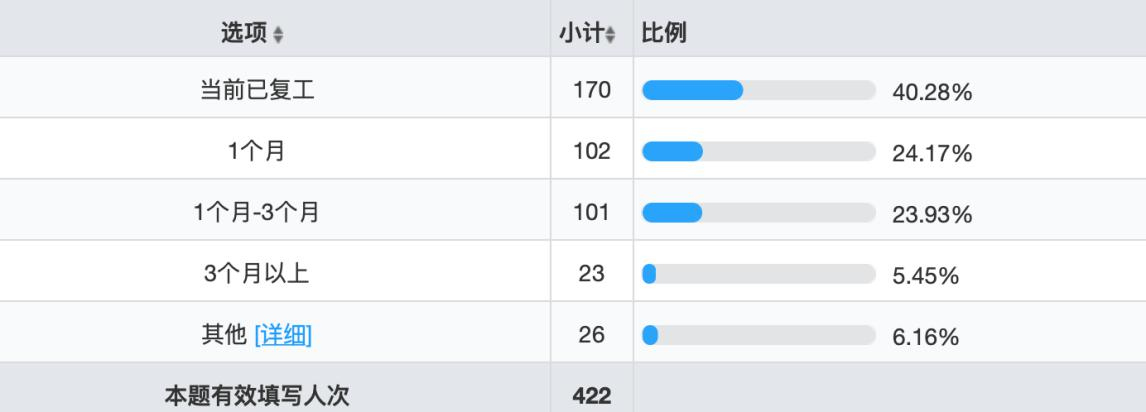Image resolution: width=1146 pixels, height=412 pixels.
Task: Select the 1个月 option label
Action: point(258,152)
